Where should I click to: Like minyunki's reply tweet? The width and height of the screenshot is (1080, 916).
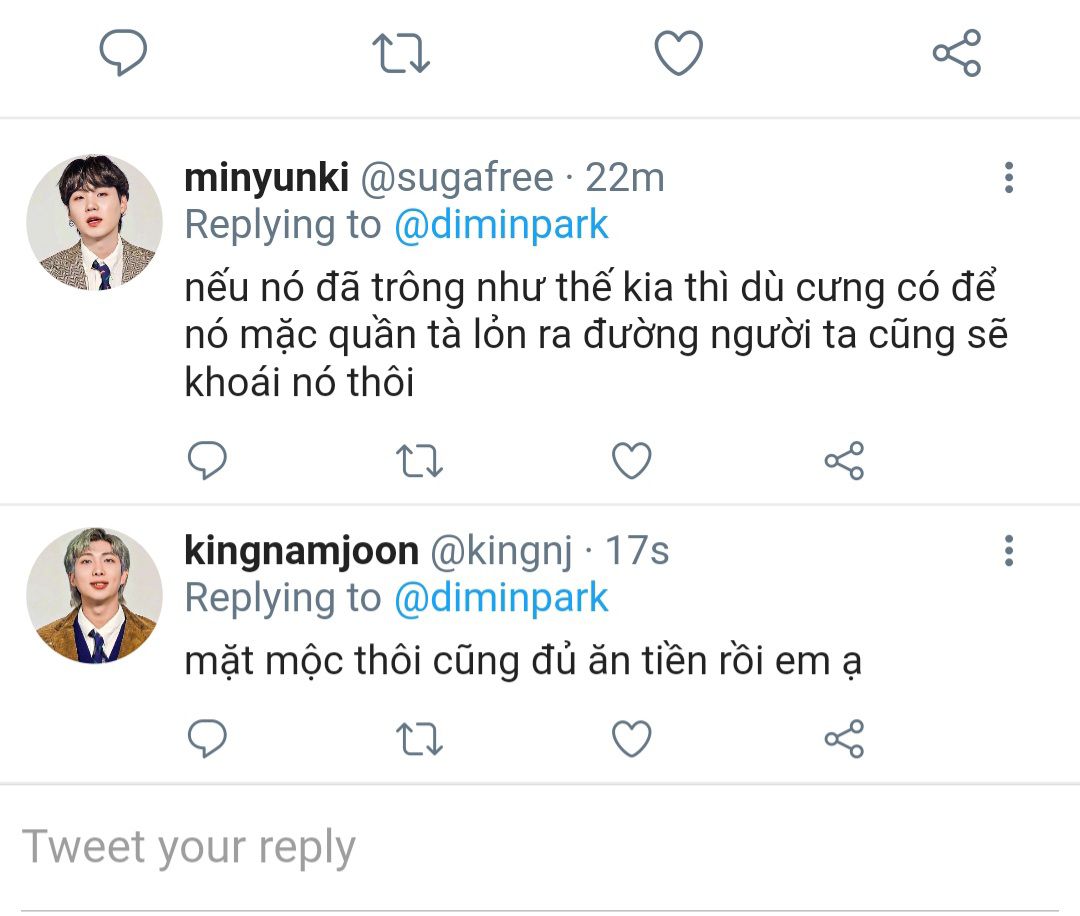[x=632, y=461]
